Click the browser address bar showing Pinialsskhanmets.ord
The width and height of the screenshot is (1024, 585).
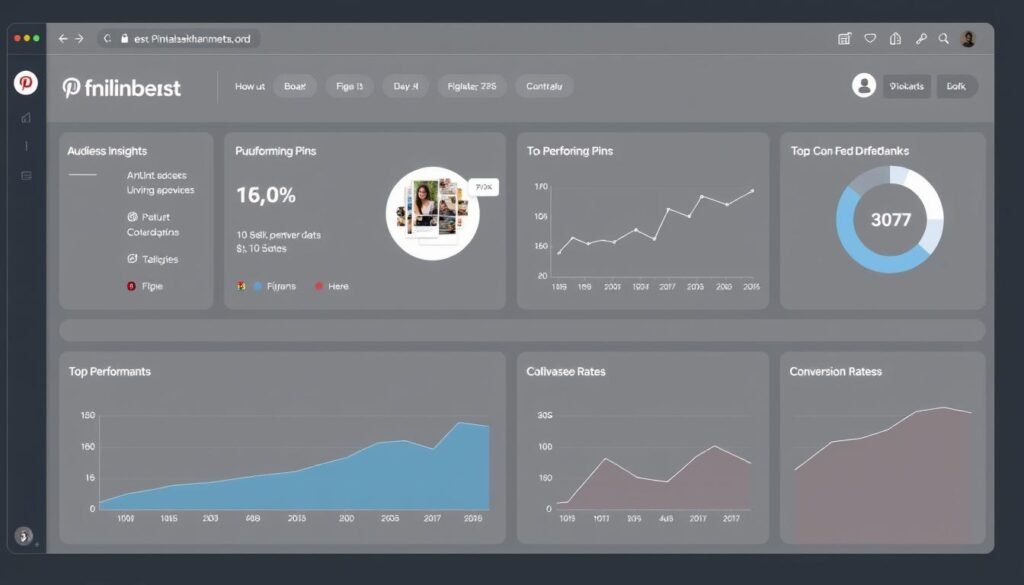point(180,38)
